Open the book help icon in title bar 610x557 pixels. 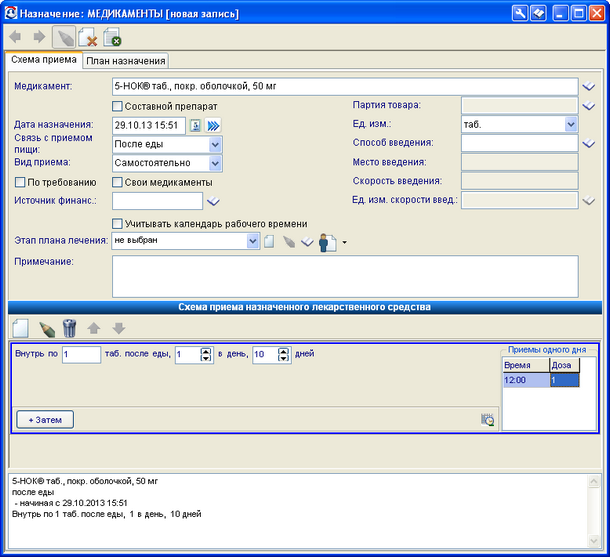(538, 14)
